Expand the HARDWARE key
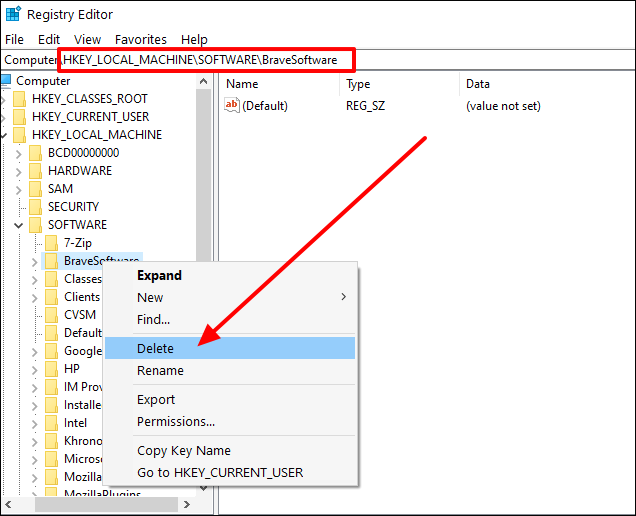The height and width of the screenshot is (516, 636). coord(19,172)
